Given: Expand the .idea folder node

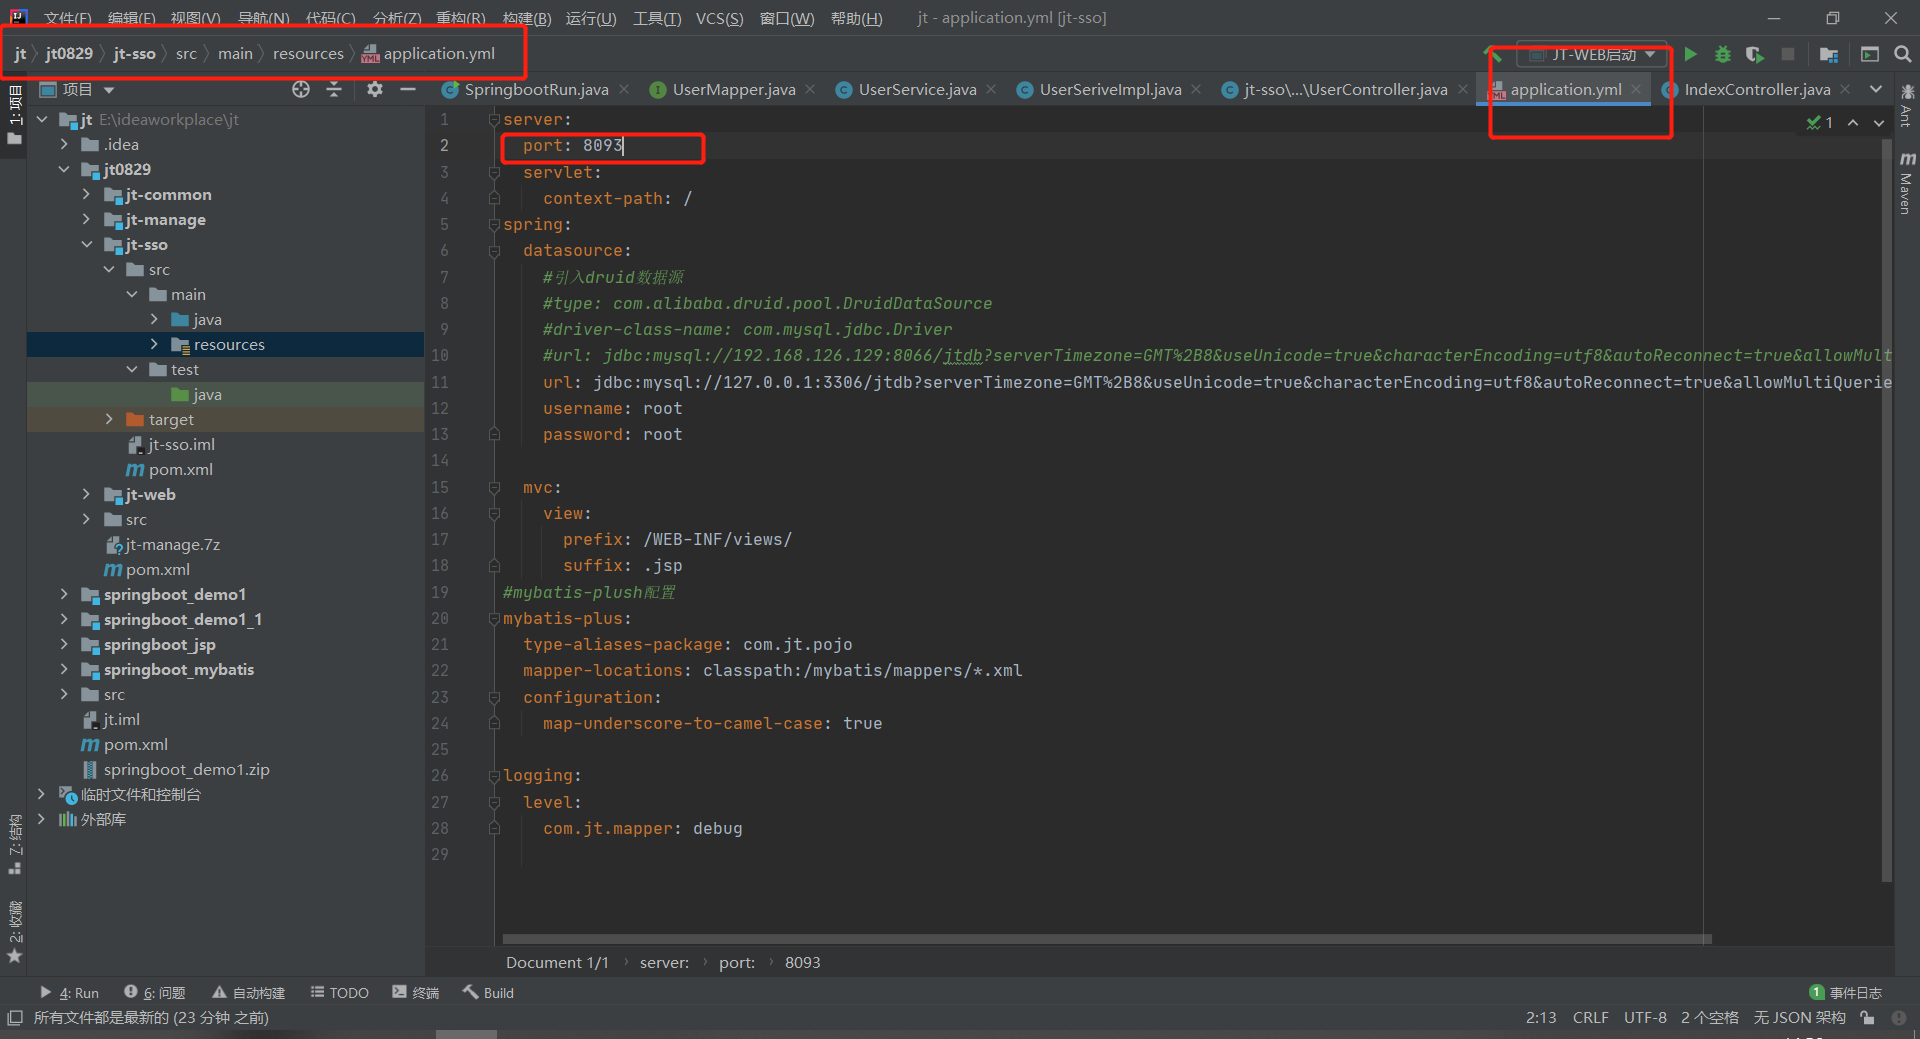Looking at the screenshot, I should [64, 144].
